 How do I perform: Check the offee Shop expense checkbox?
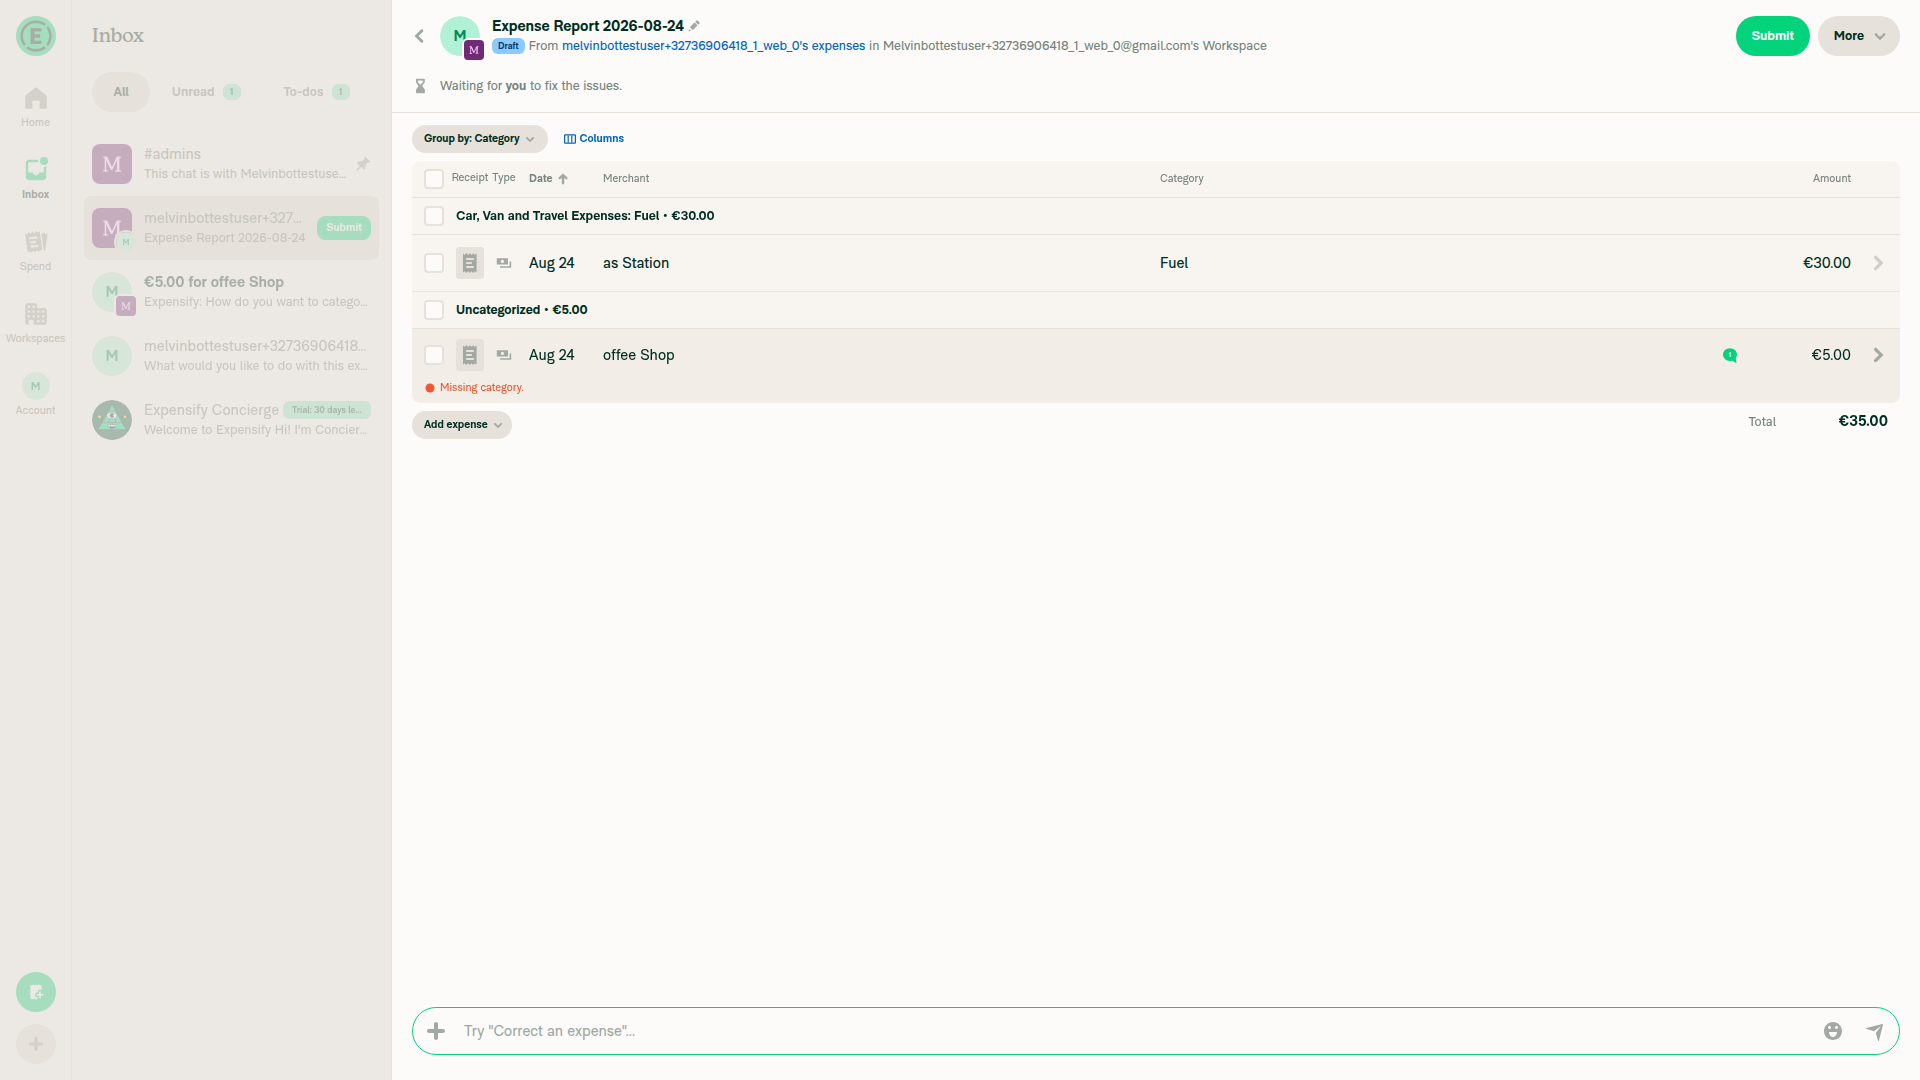(434, 355)
